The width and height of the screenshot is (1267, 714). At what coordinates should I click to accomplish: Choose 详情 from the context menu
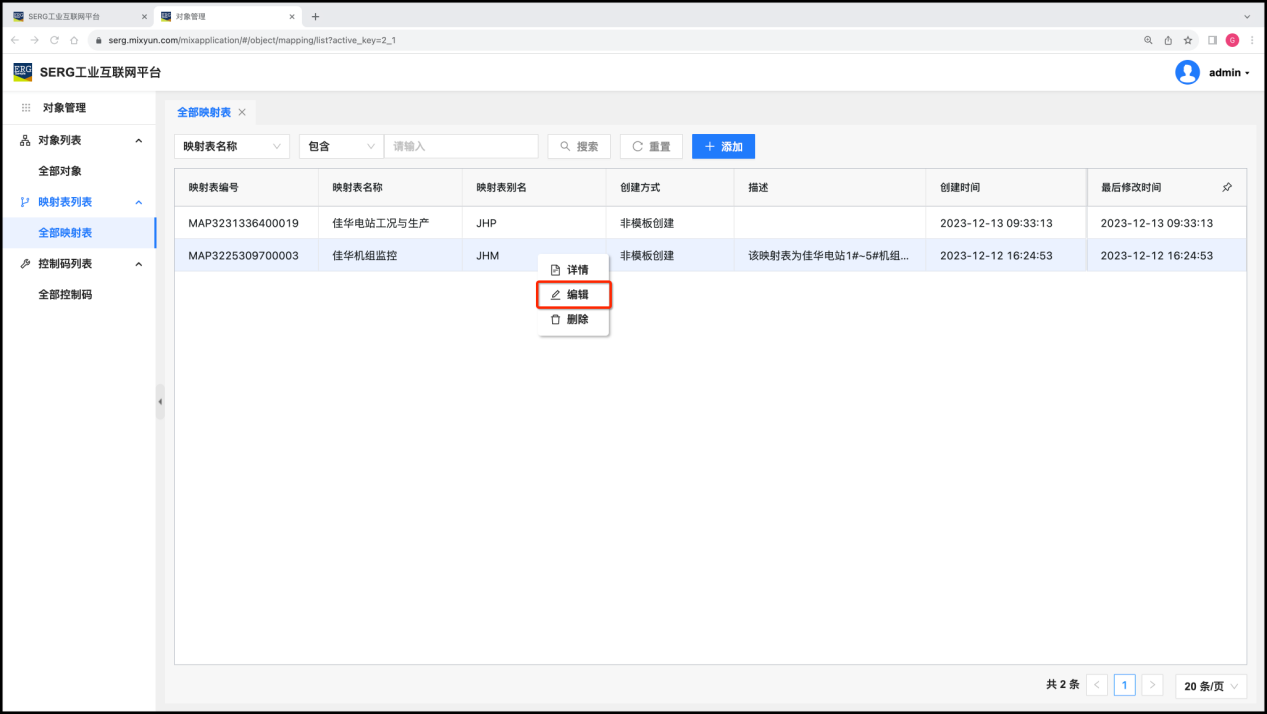[574, 270]
